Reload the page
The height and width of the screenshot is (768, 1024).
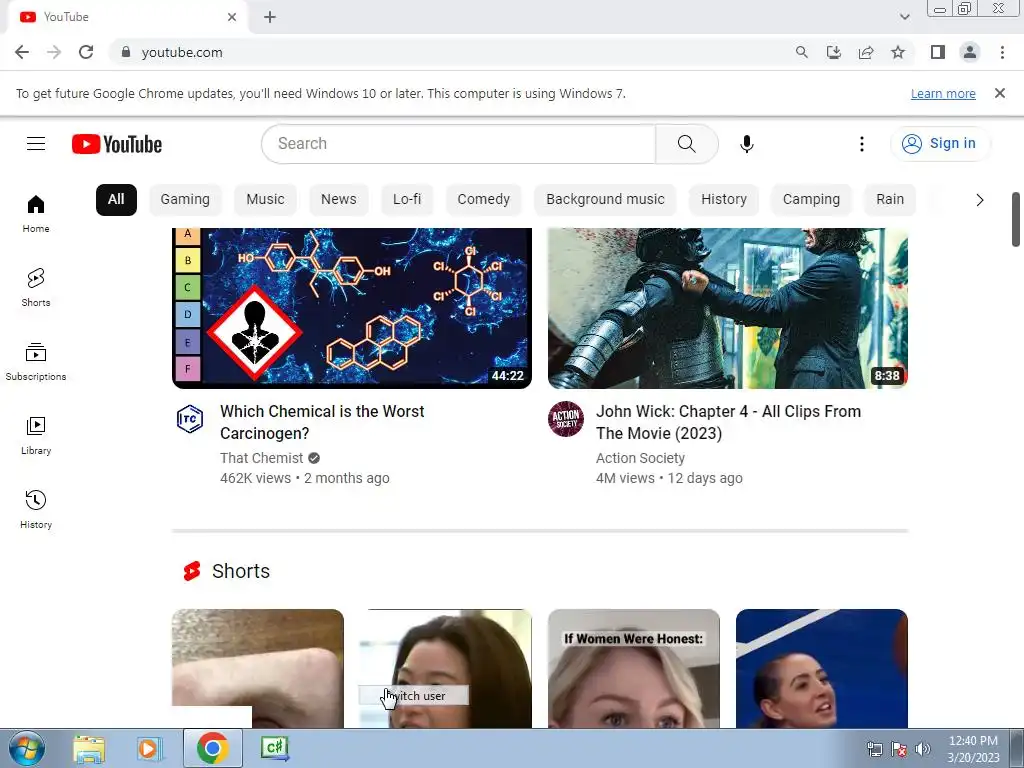tap(86, 52)
